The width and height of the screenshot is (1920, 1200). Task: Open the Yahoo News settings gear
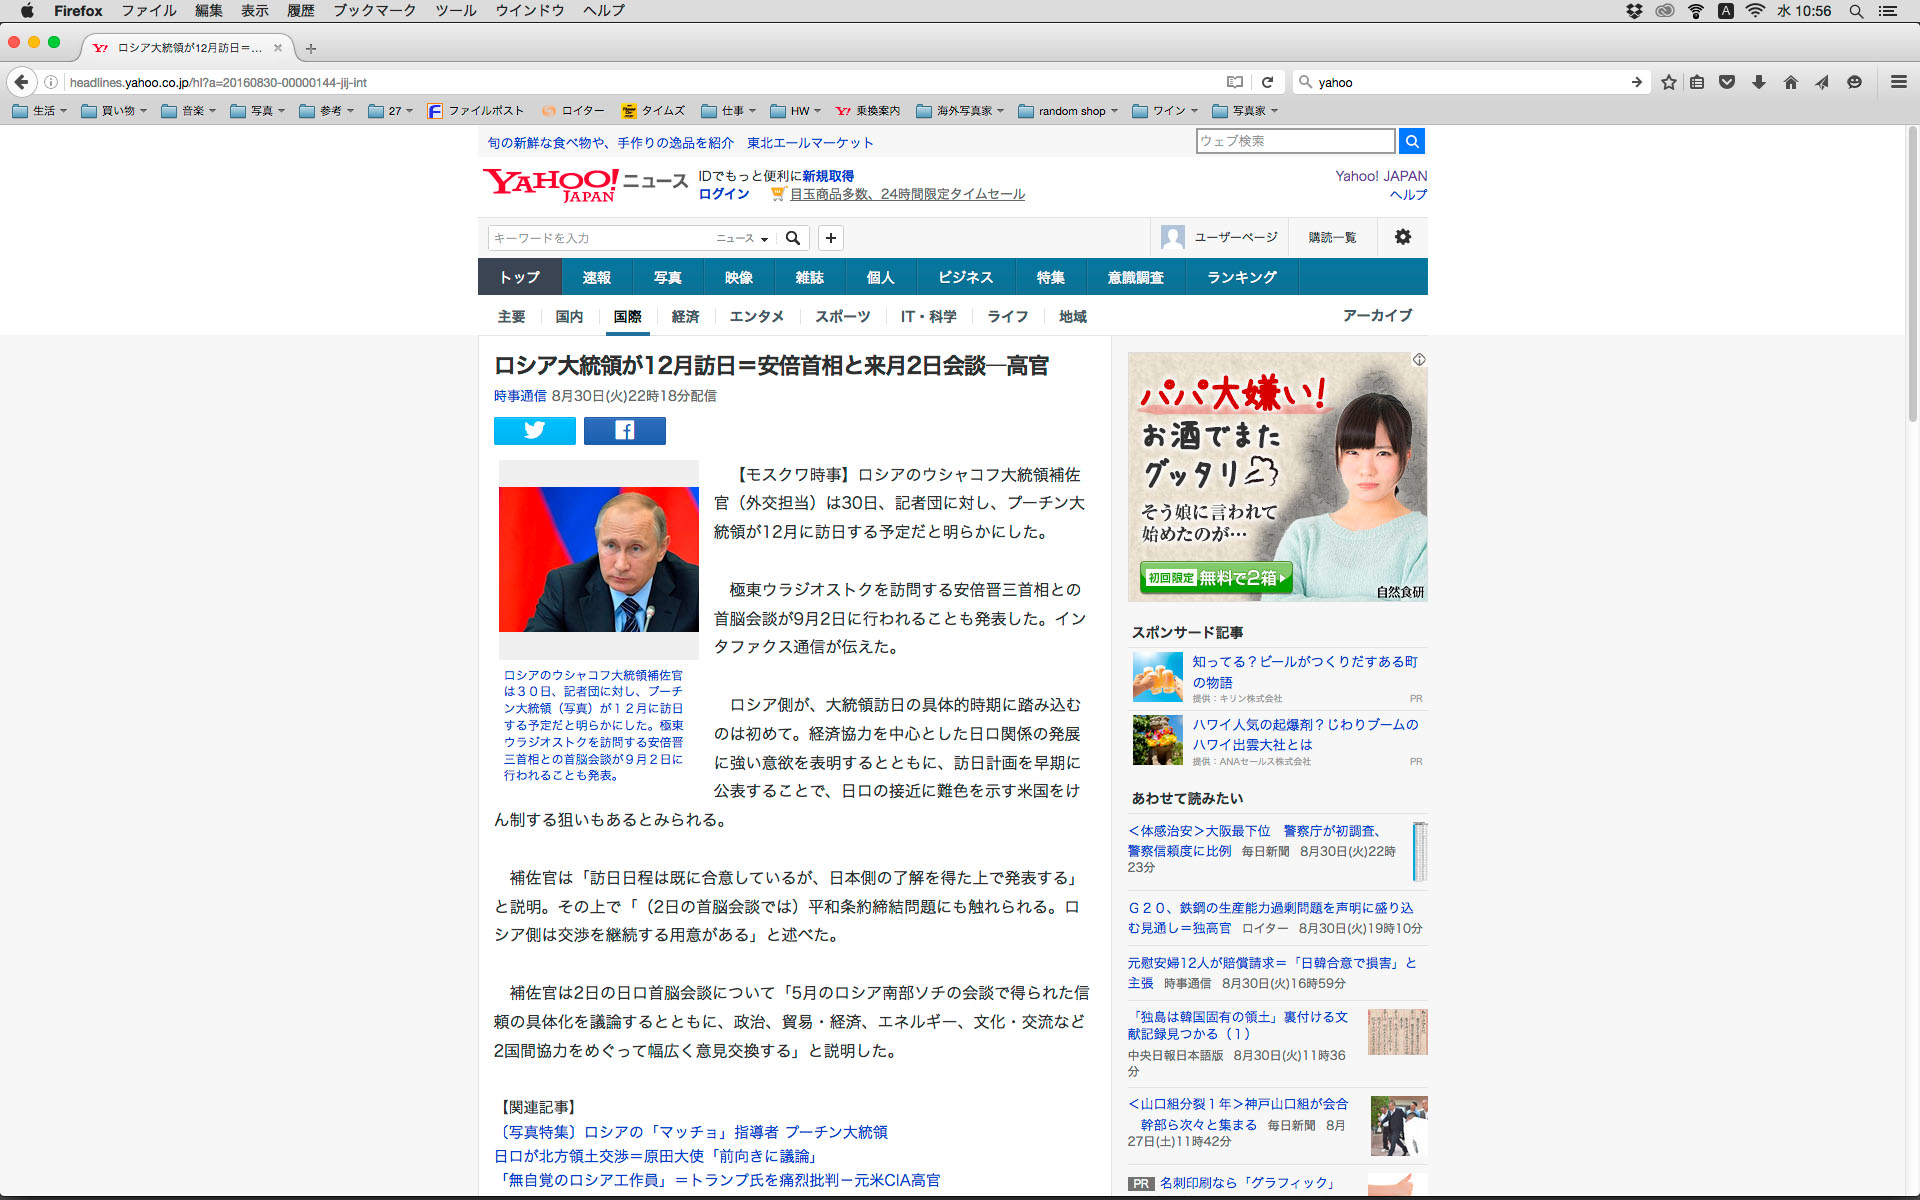pyautogui.click(x=1402, y=237)
